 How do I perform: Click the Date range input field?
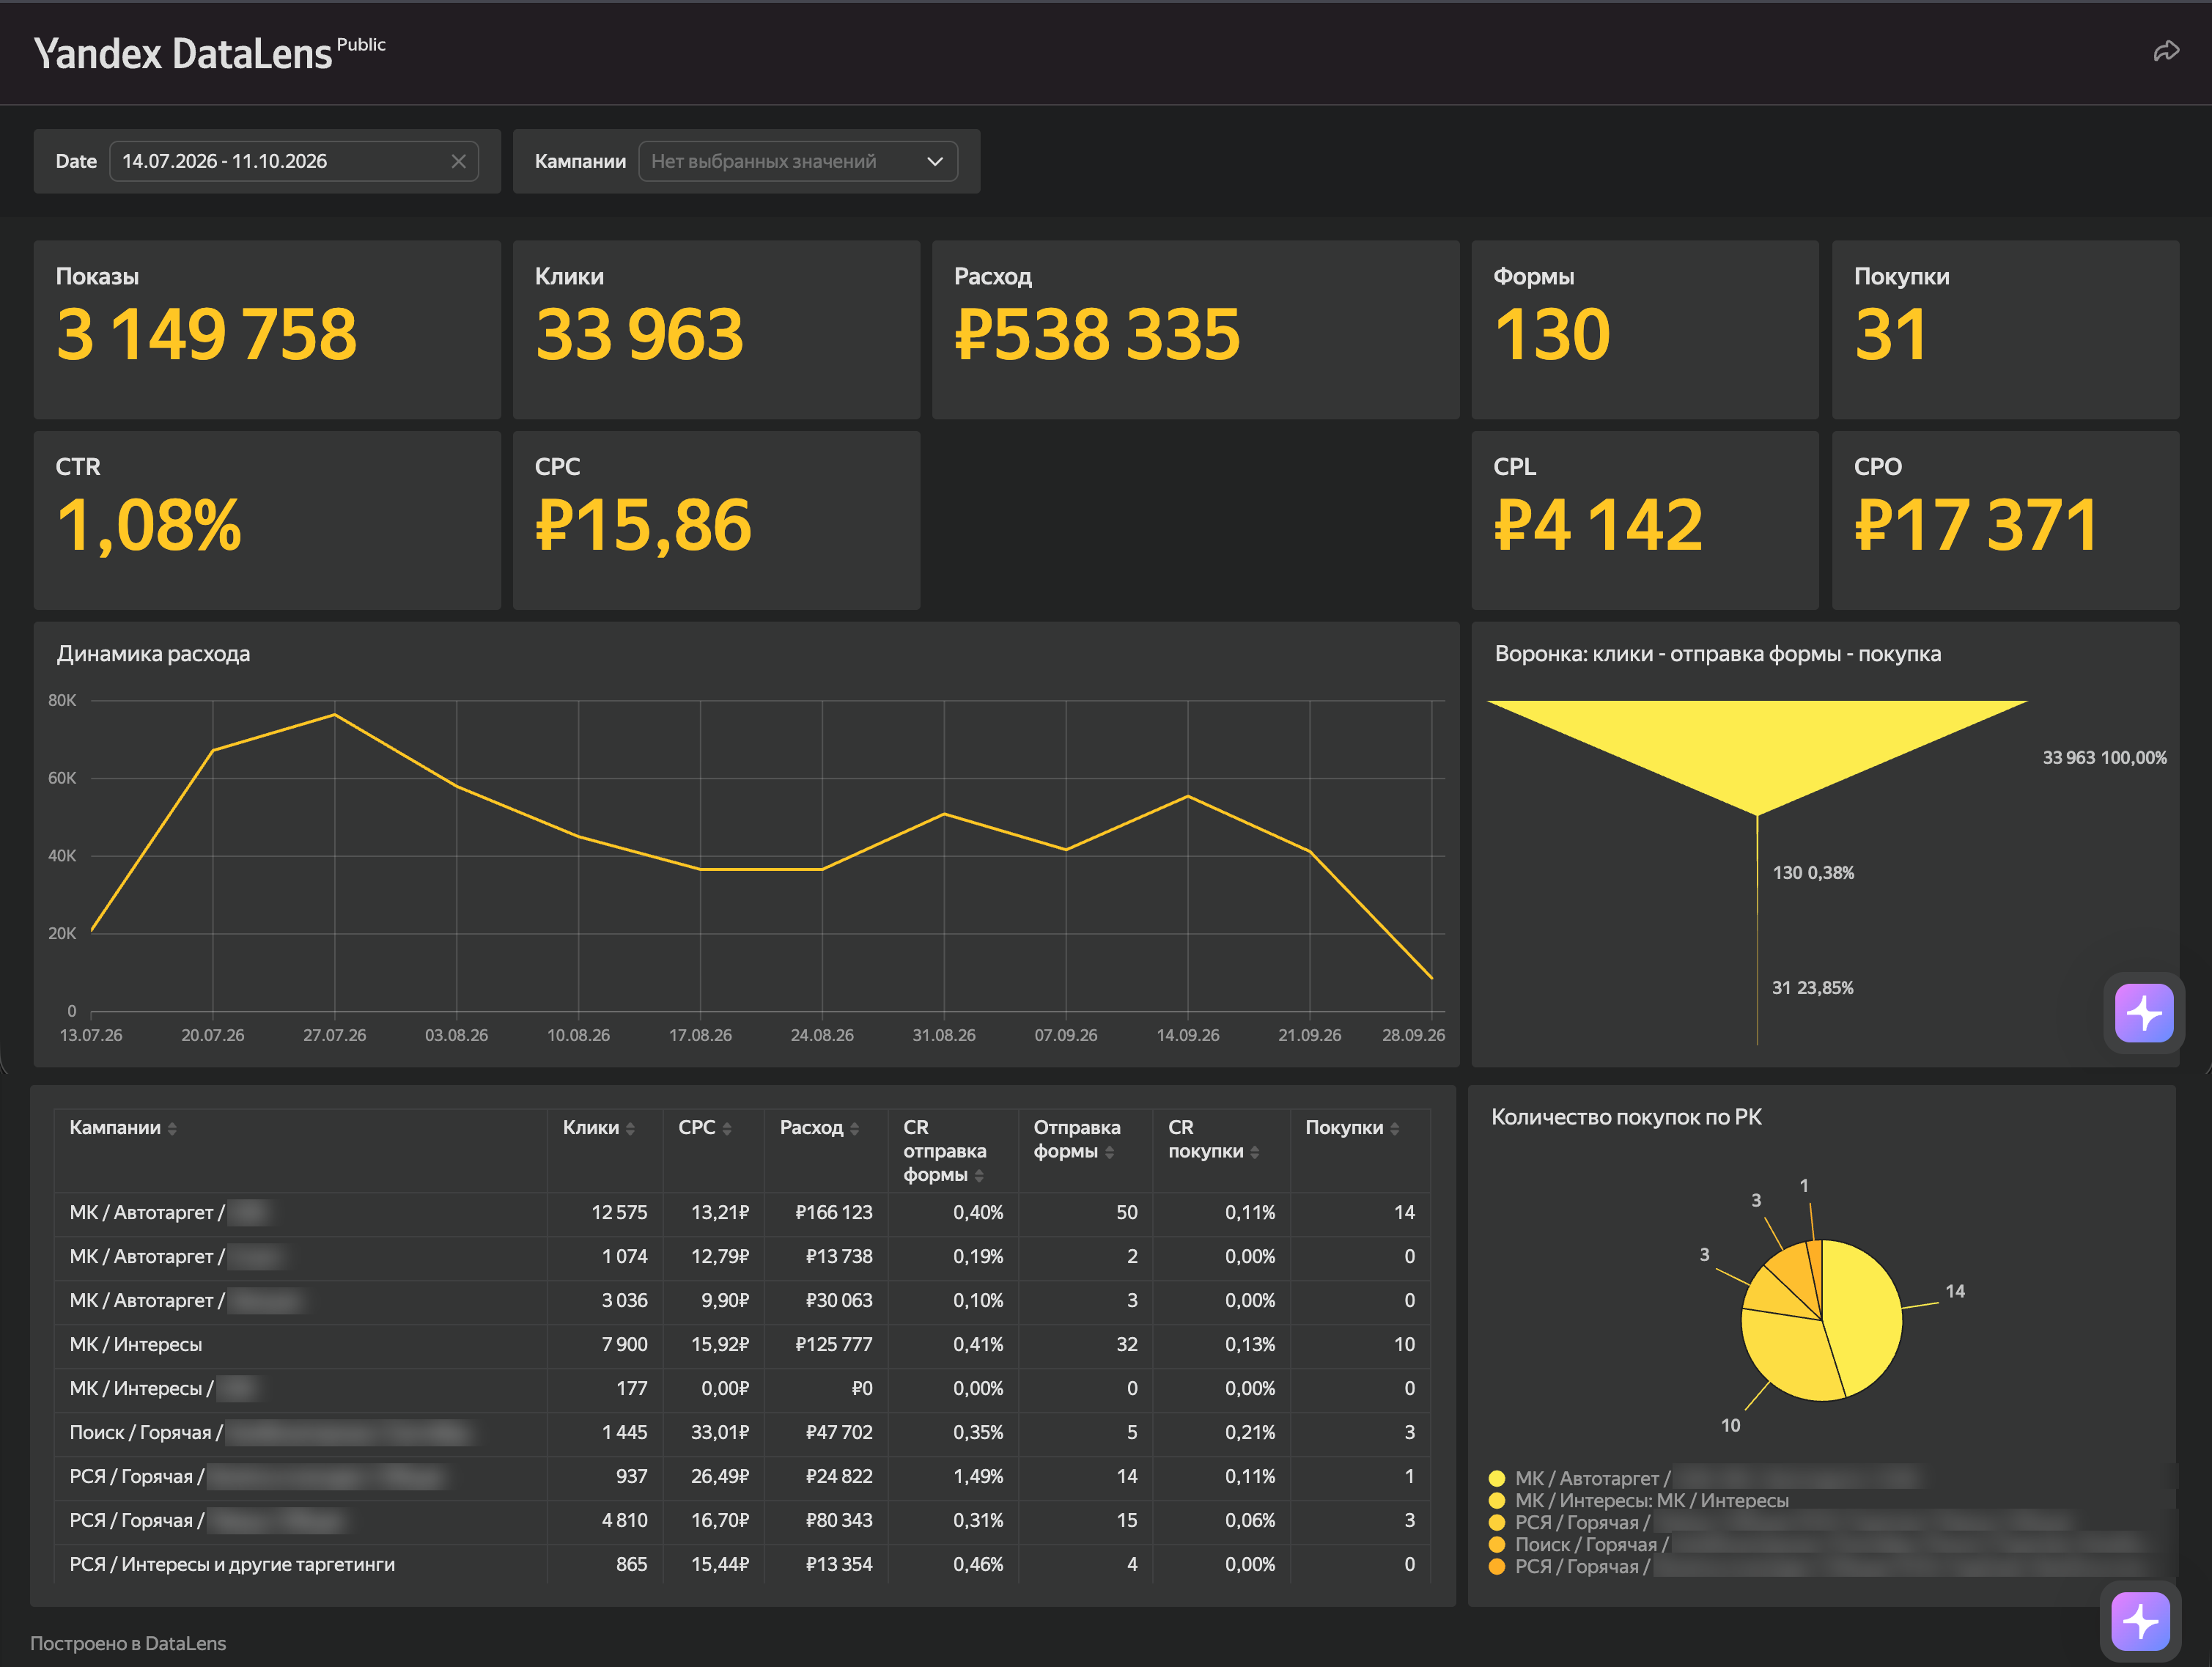[293, 161]
